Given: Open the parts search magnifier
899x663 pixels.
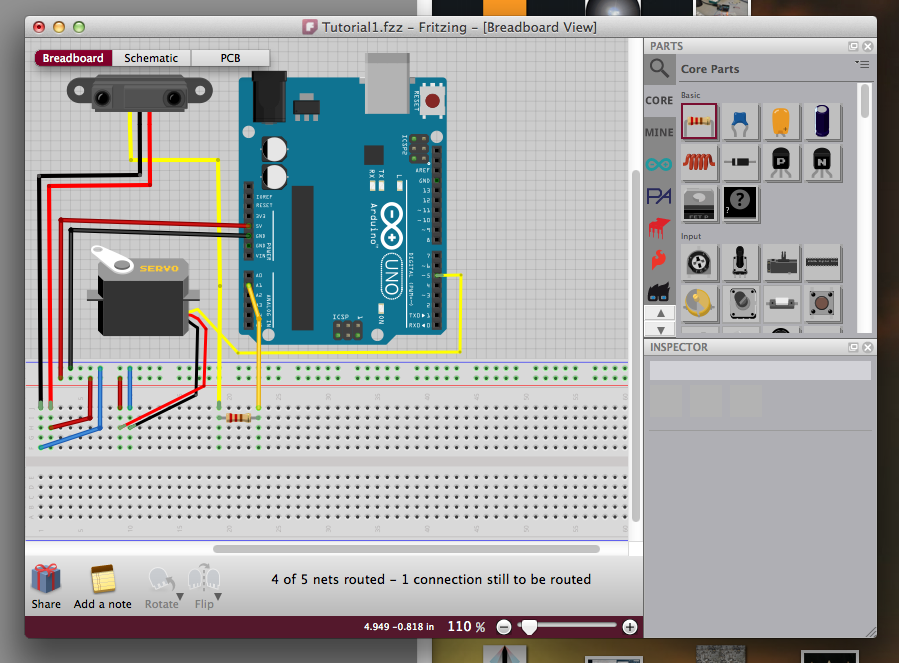Looking at the screenshot, I should point(660,70).
